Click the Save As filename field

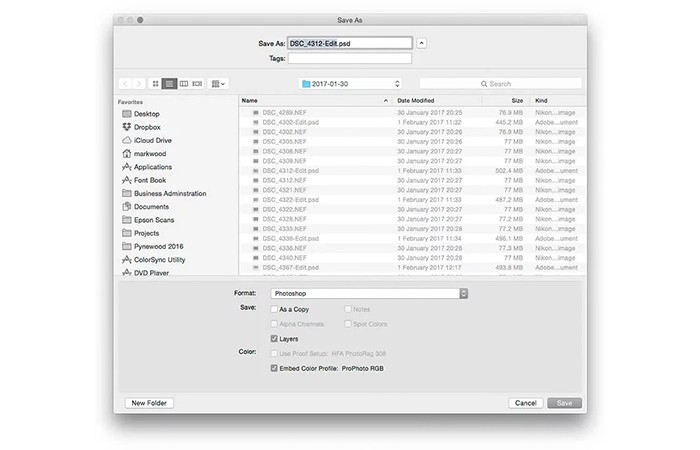(x=350, y=43)
